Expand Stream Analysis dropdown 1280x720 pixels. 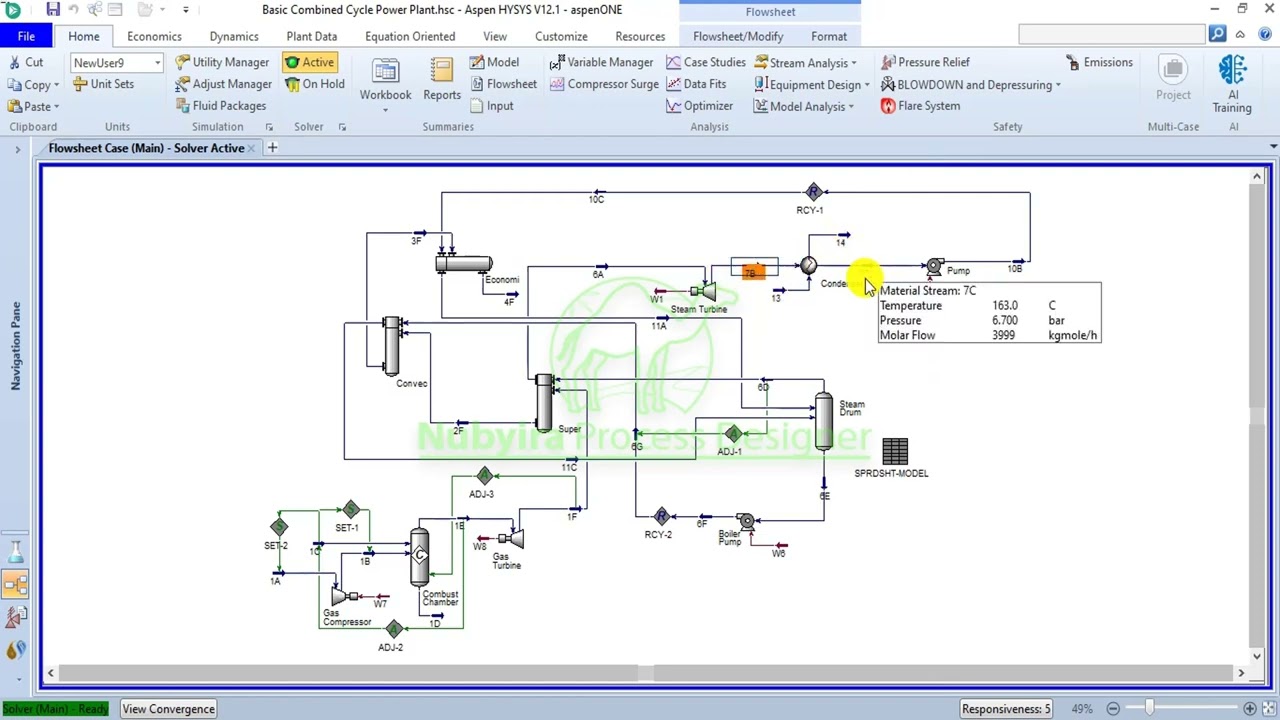[x=853, y=63]
